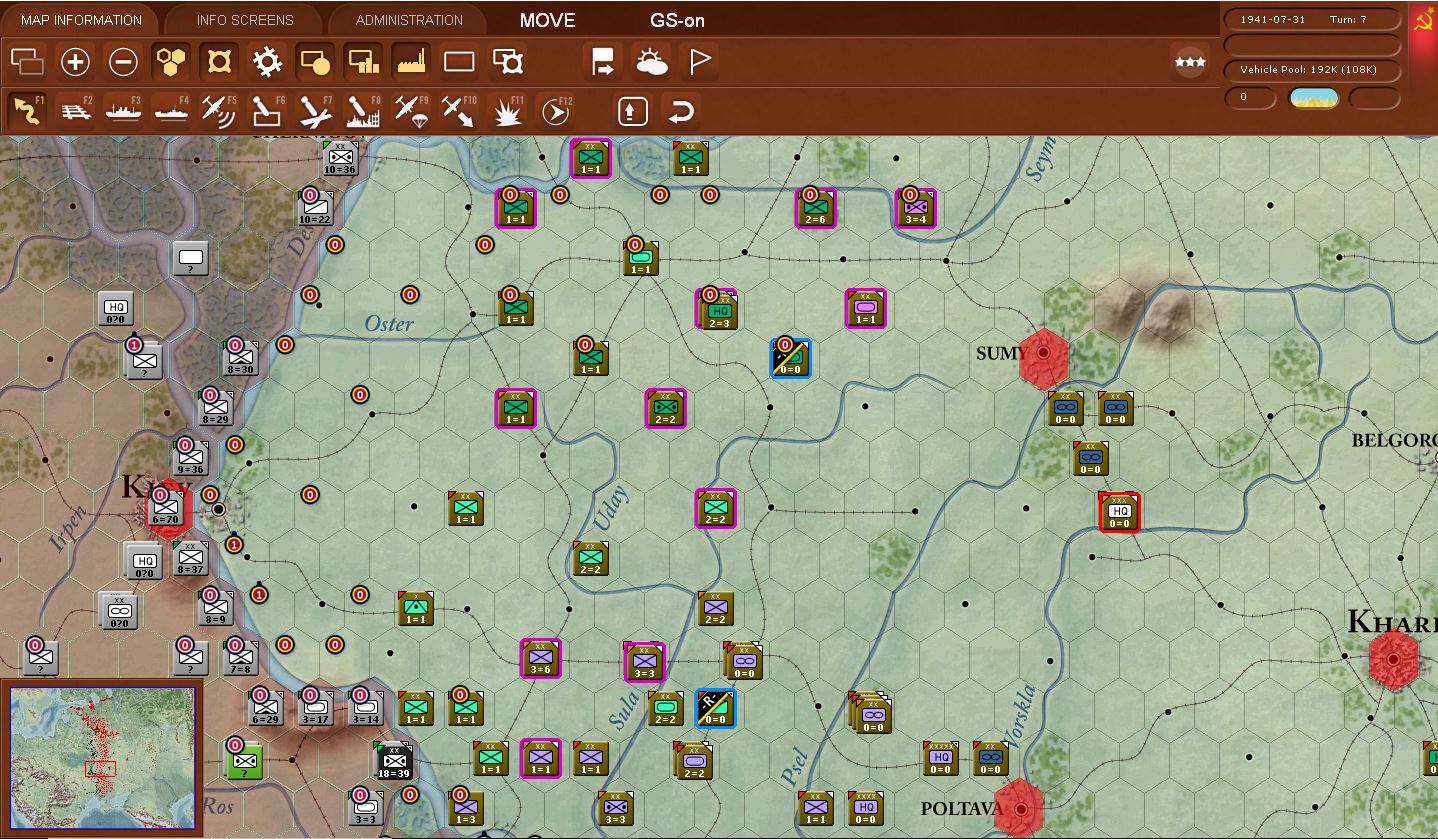Undo the last move (curved arrow icon)
1438x839 pixels.
pyautogui.click(x=681, y=110)
